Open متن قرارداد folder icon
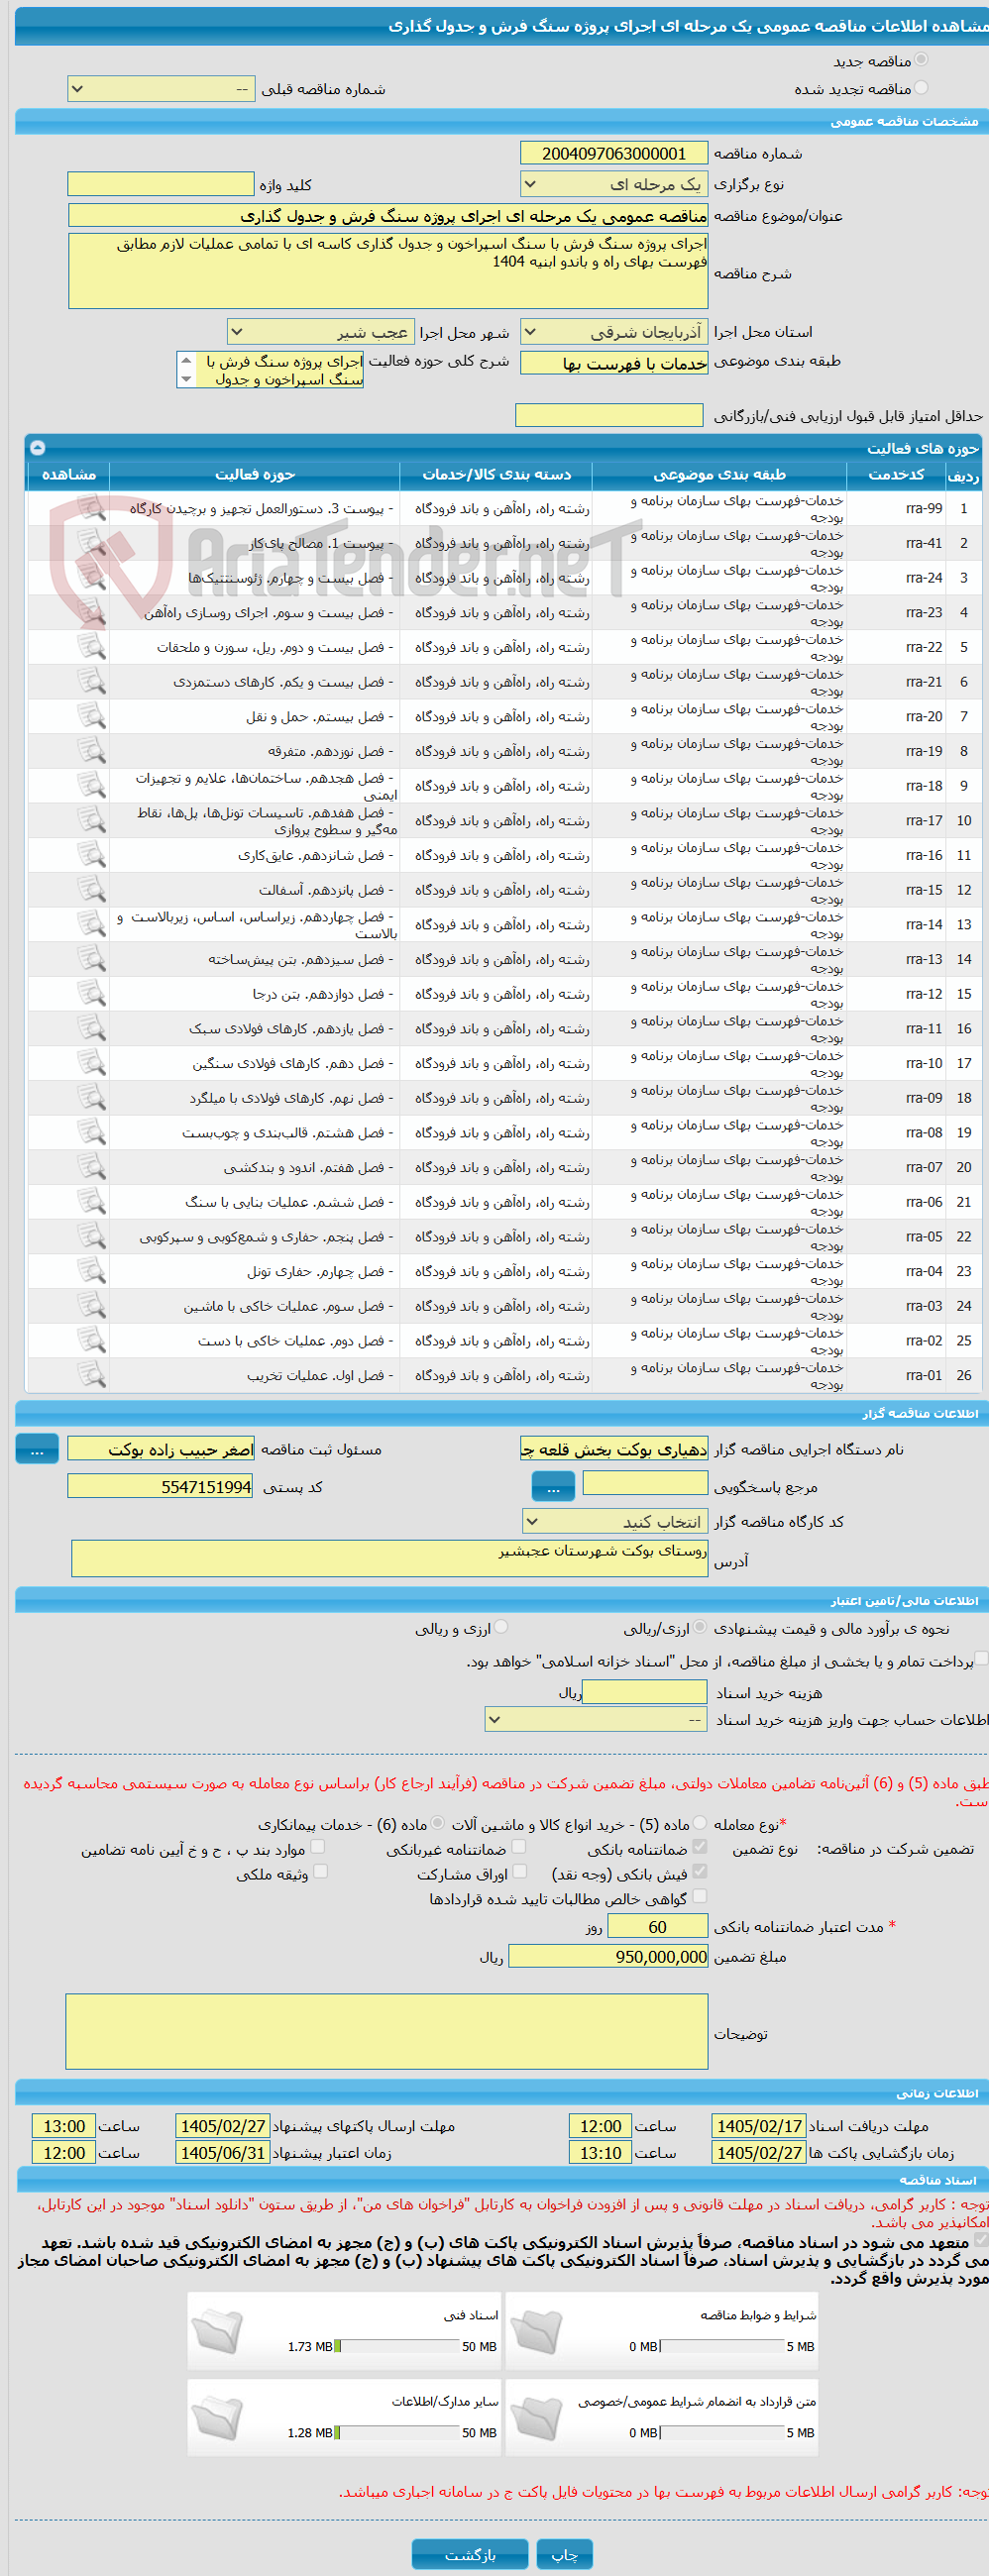 pos(535,2419)
